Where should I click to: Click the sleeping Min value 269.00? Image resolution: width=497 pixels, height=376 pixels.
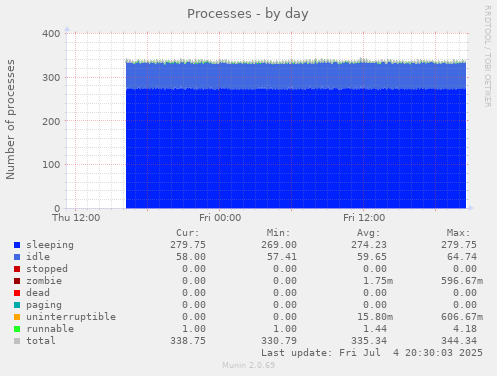click(x=279, y=245)
